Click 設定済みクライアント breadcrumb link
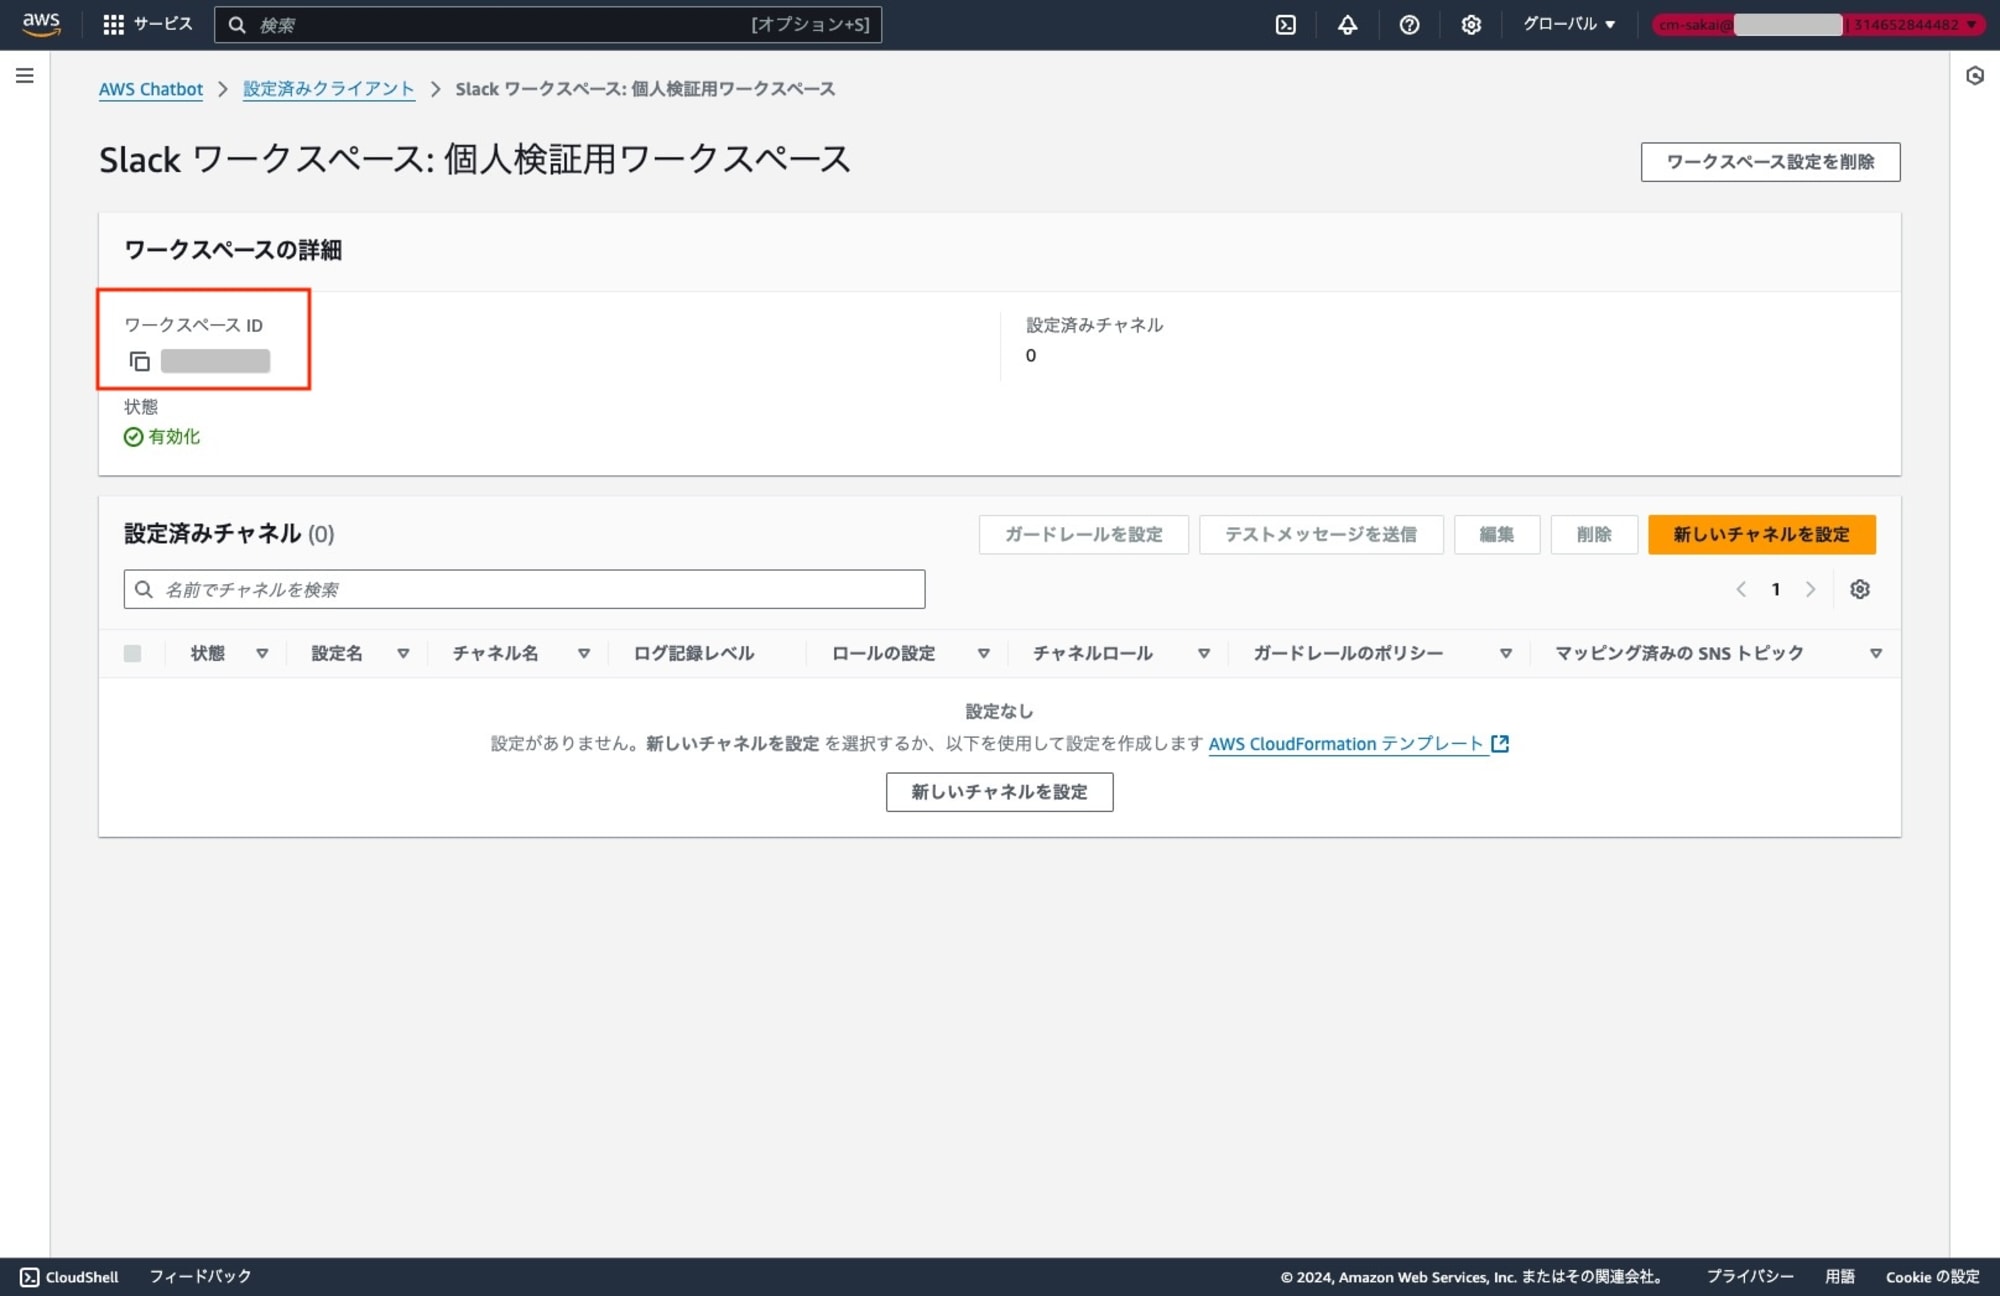The image size is (2000, 1296). (329, 89)
